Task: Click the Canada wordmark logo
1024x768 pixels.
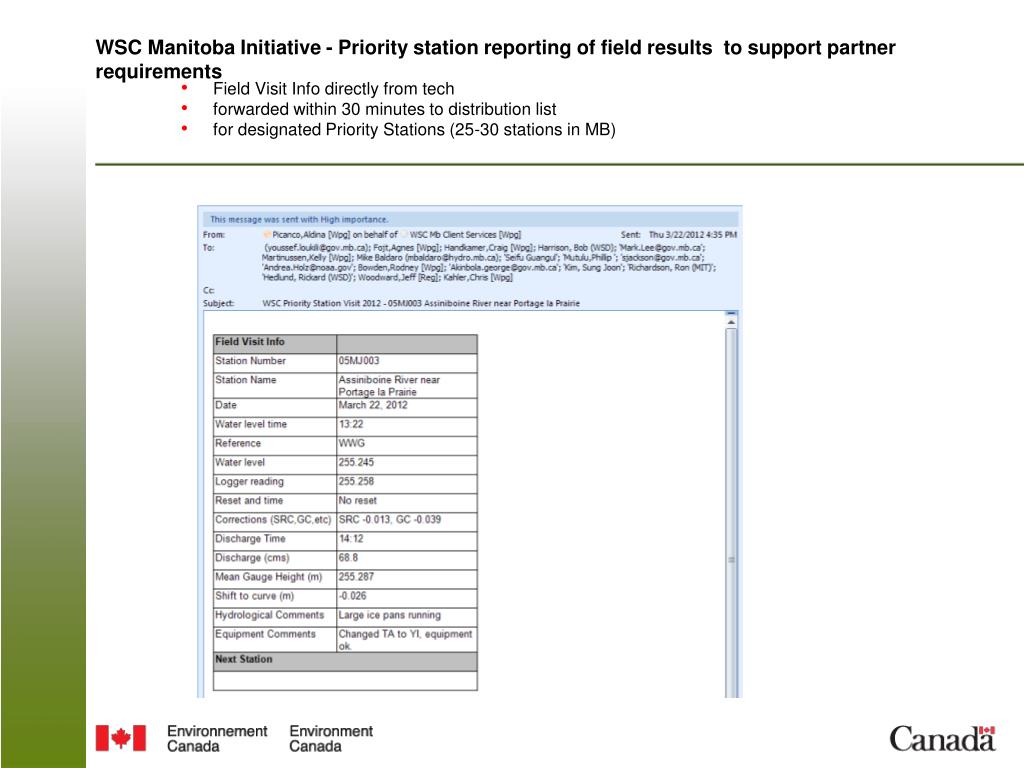Action: pyautogui.click(x=942, y=739)
